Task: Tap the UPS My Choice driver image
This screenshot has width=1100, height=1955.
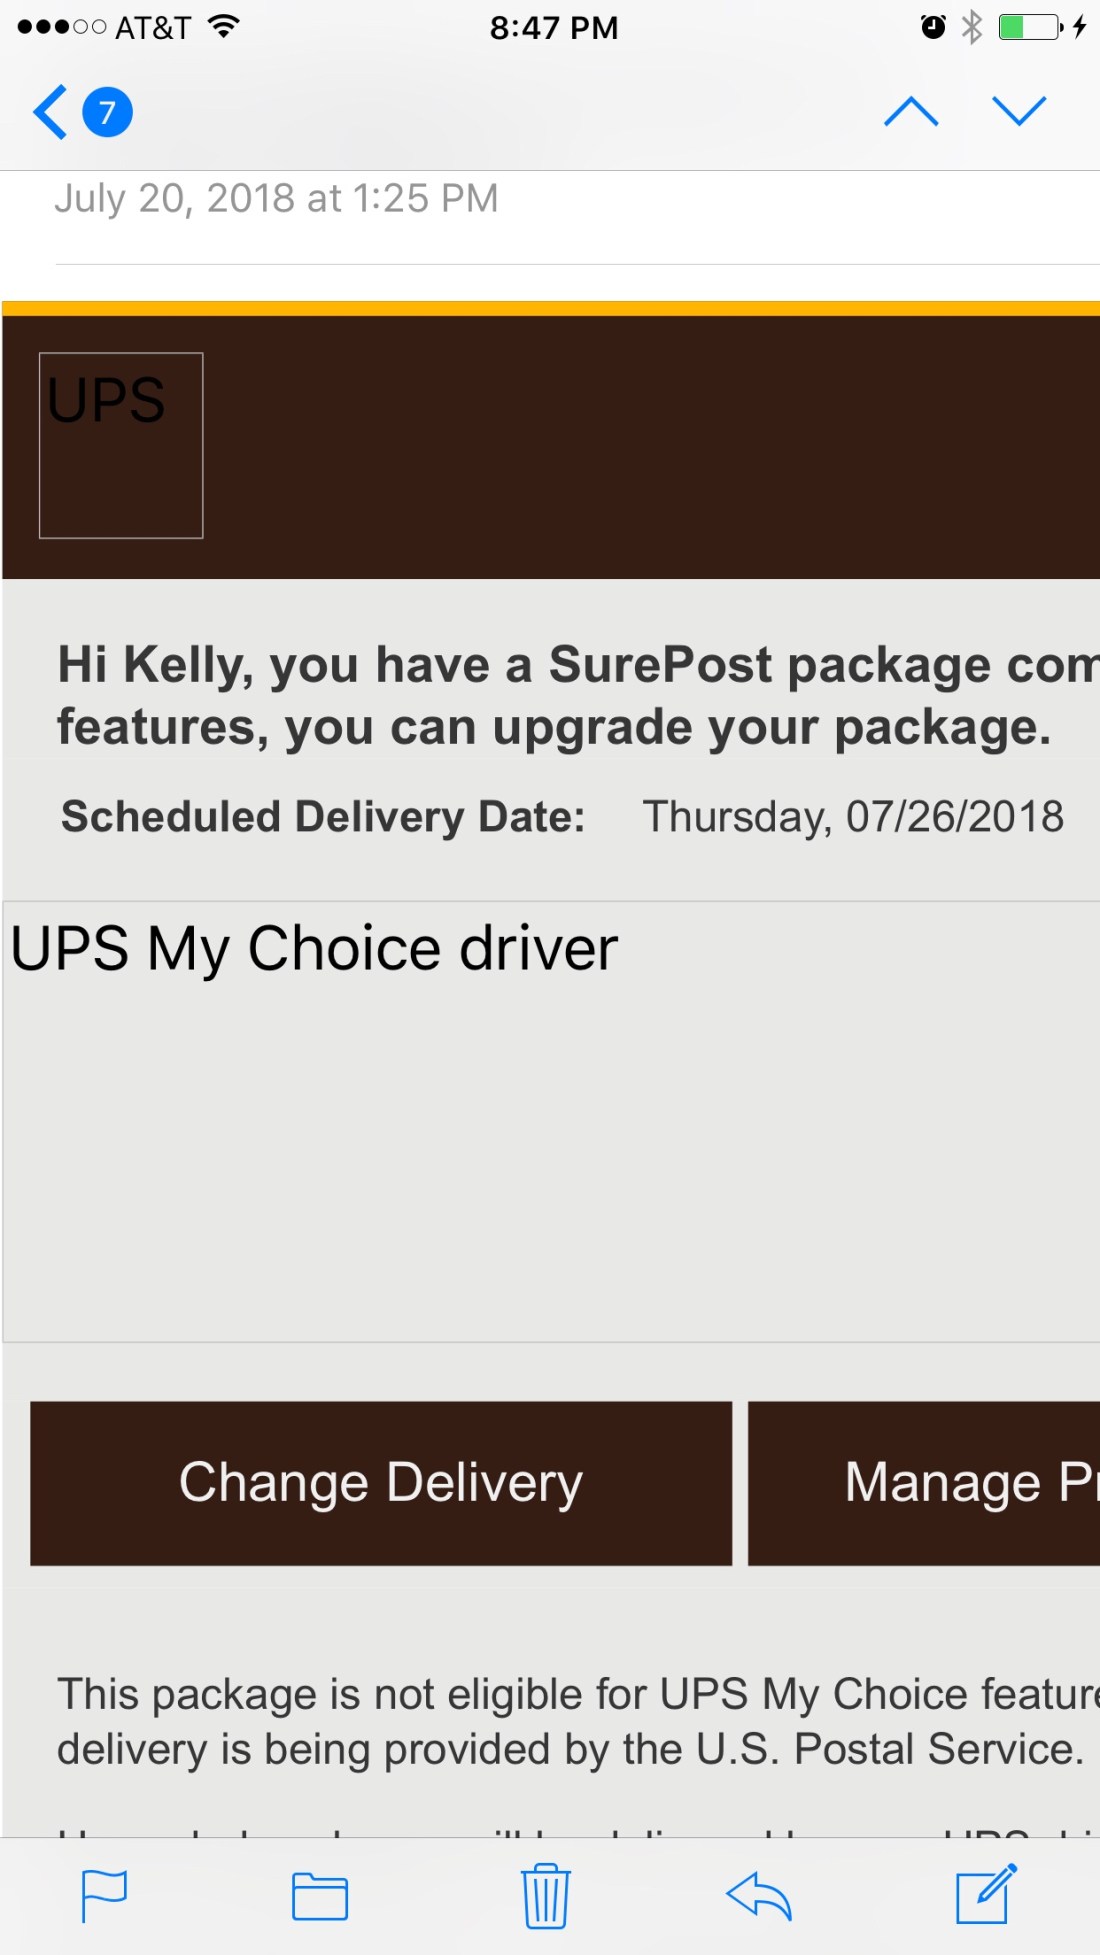Action: pos(550,1120)
